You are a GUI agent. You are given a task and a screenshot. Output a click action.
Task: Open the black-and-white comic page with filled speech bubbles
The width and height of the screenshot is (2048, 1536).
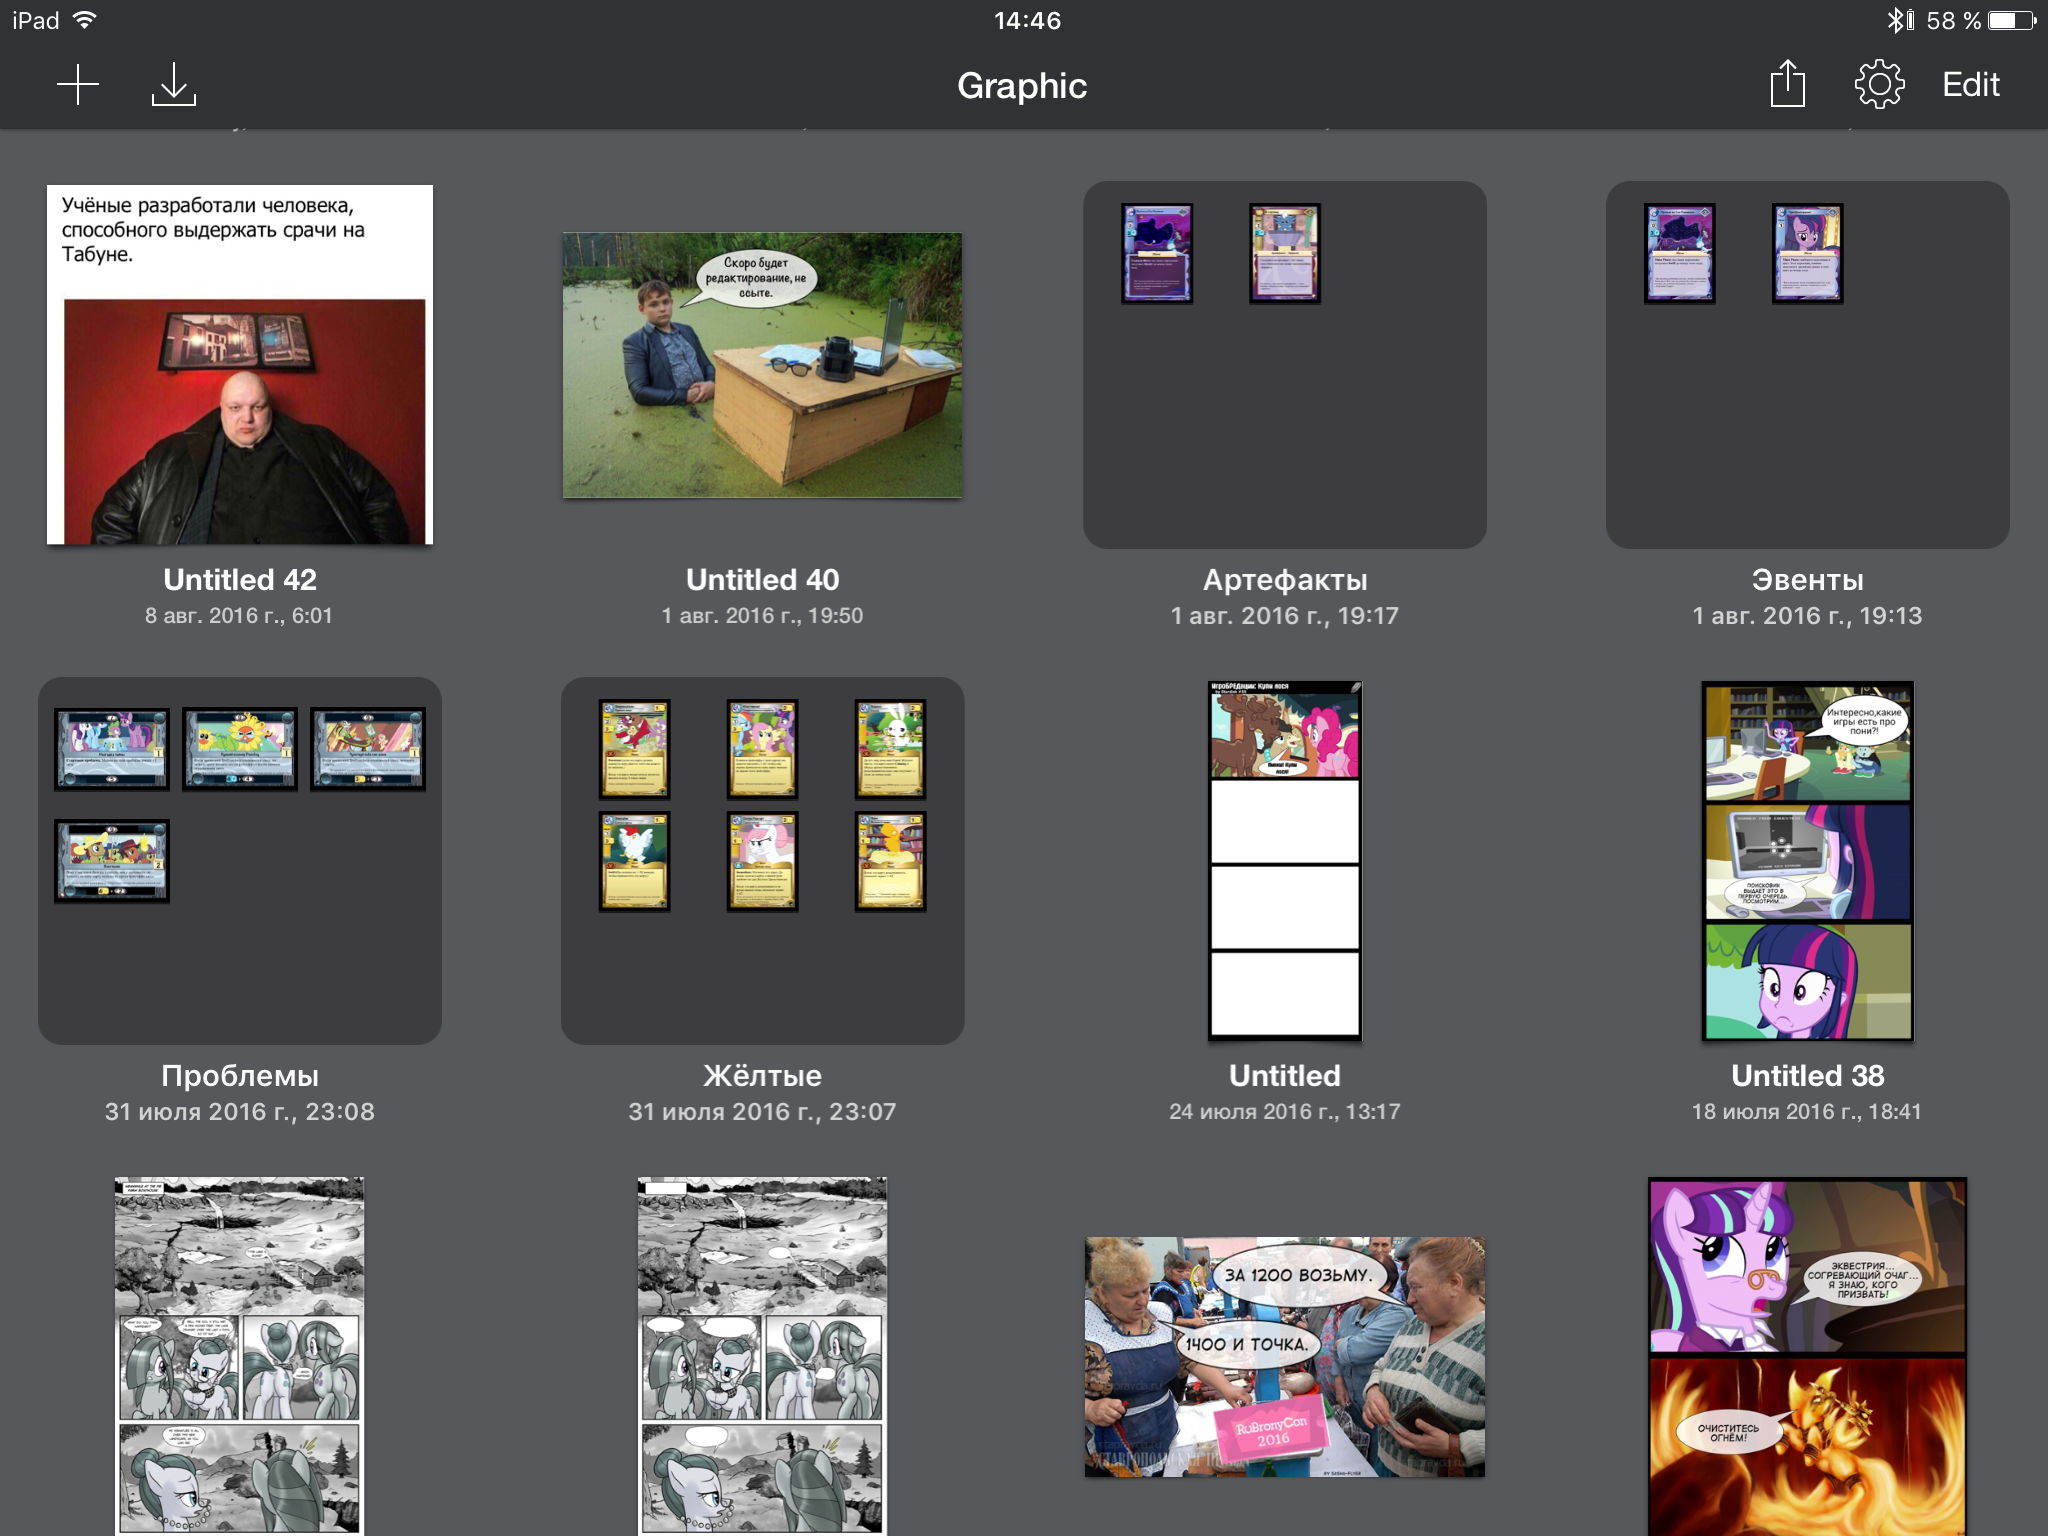[240, 1356]
